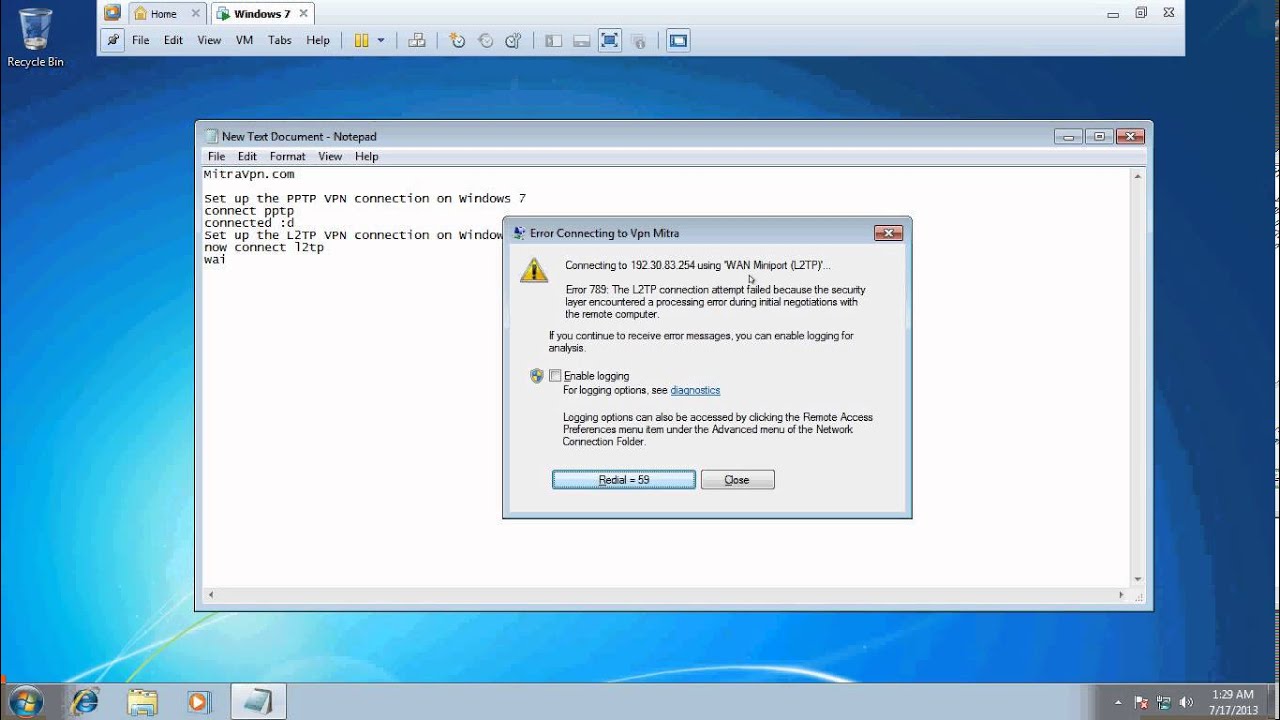Click the UAC shield next to Enable logging
Screen dimensions: 1280x720
[537, 376]
